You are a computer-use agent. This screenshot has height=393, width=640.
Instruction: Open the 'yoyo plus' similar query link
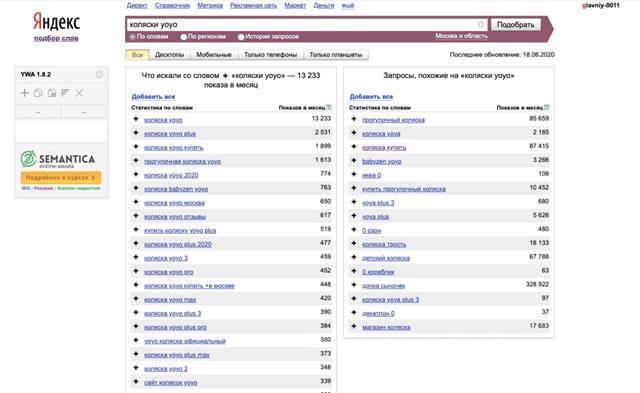click(376, 216)
